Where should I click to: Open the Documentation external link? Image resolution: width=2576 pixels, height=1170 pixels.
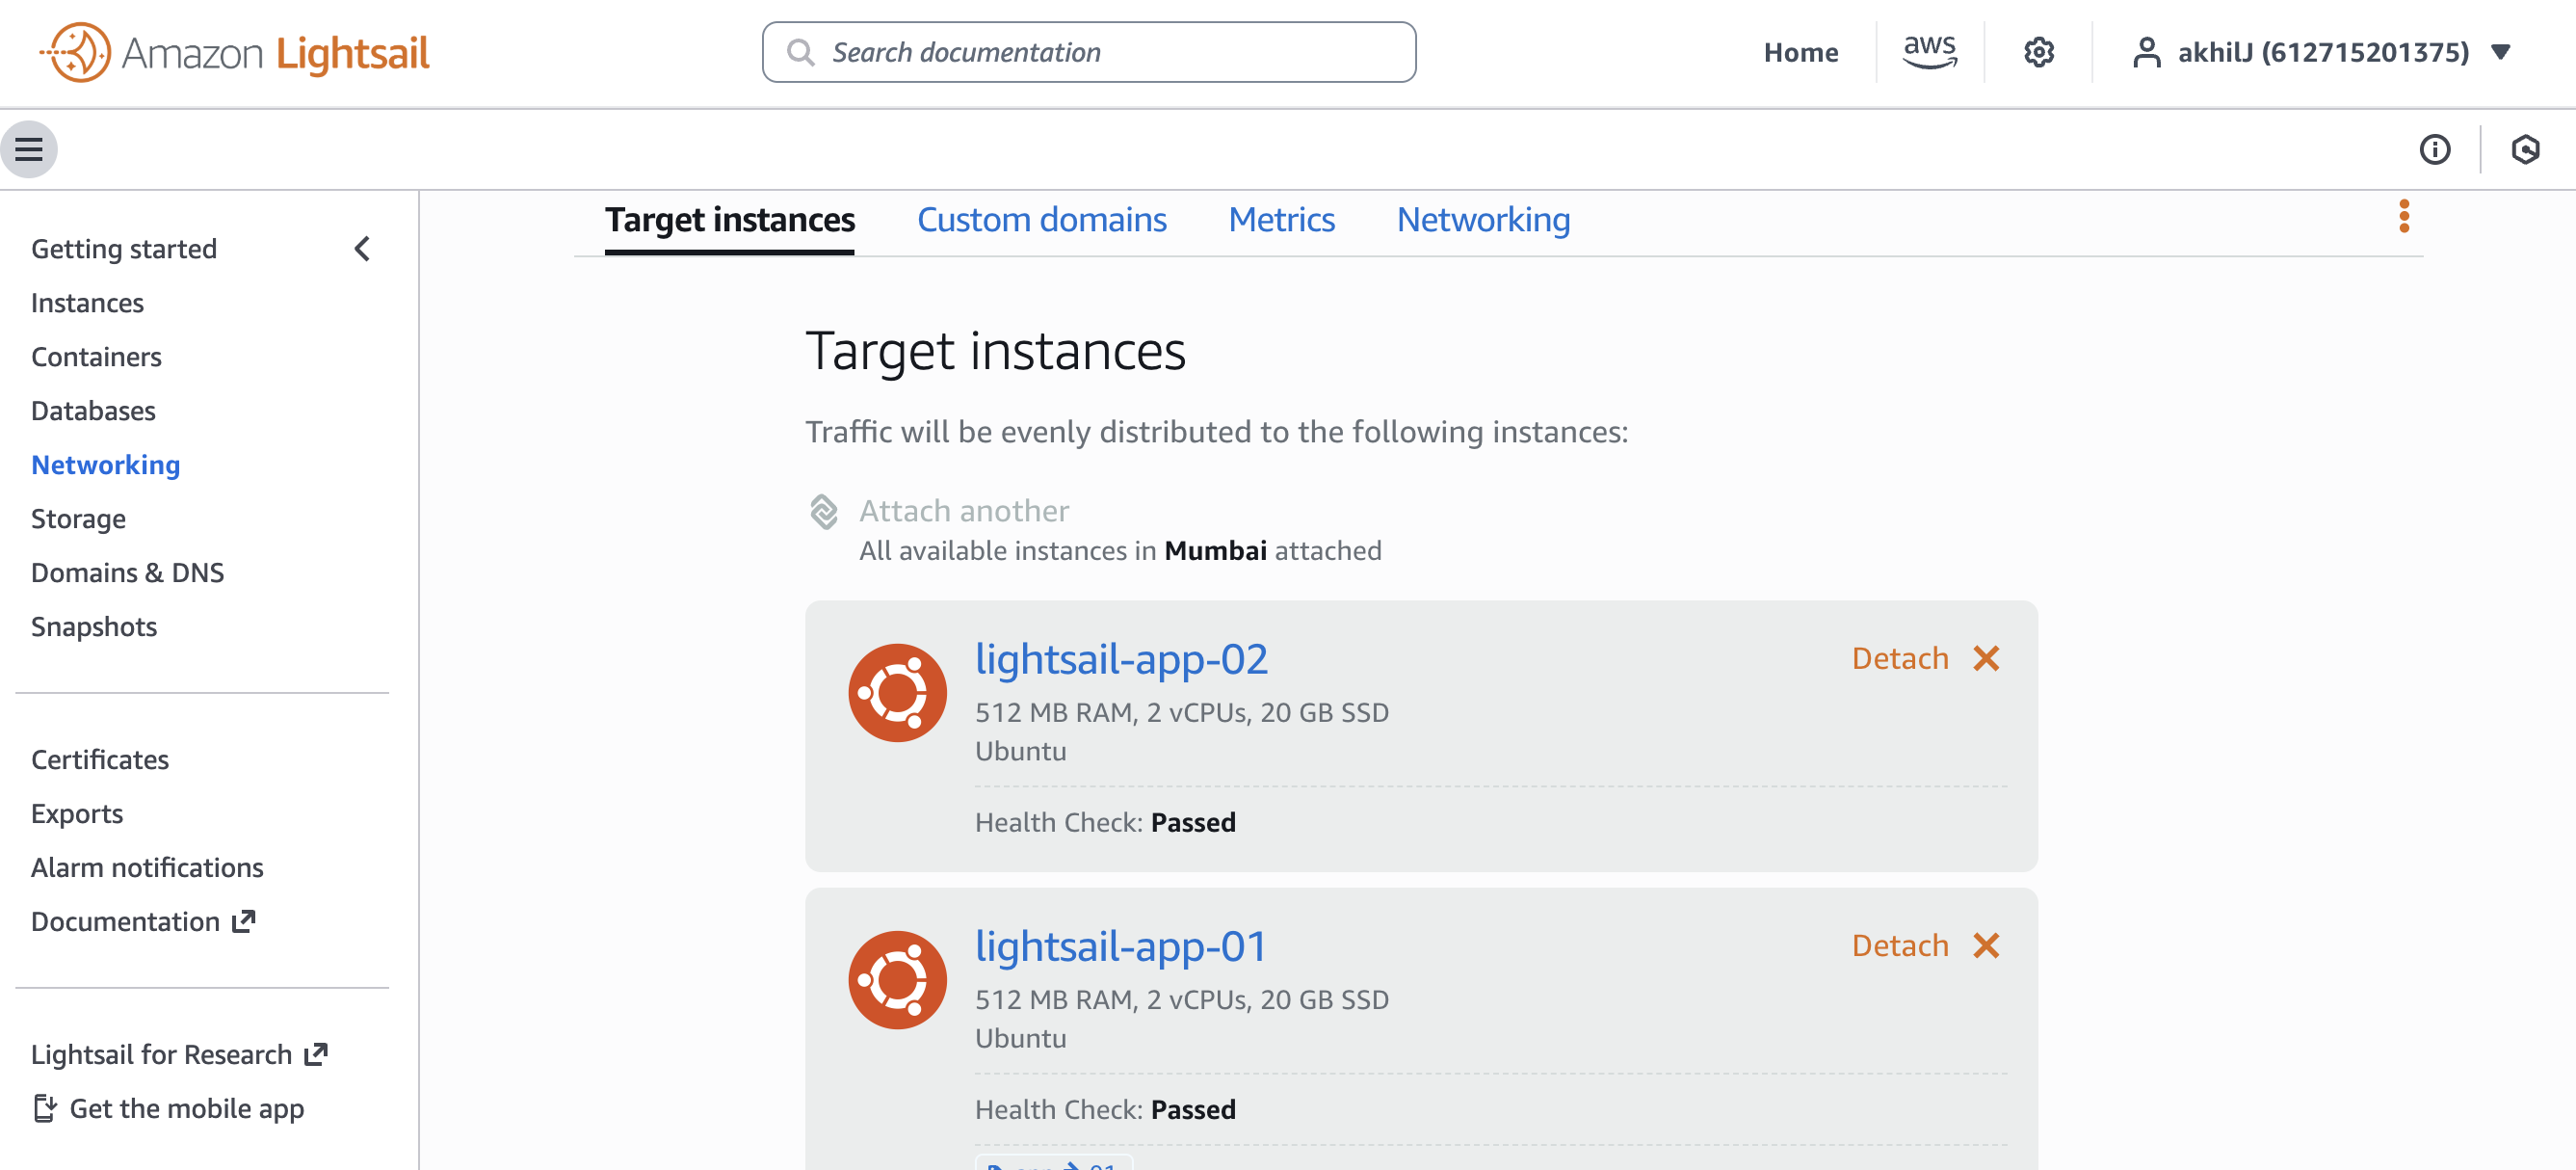tap(143, 922)
